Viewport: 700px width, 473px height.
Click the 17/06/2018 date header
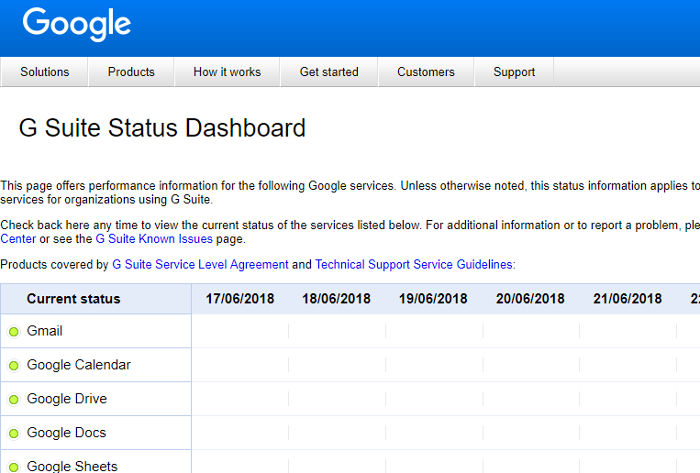point(240,299)
